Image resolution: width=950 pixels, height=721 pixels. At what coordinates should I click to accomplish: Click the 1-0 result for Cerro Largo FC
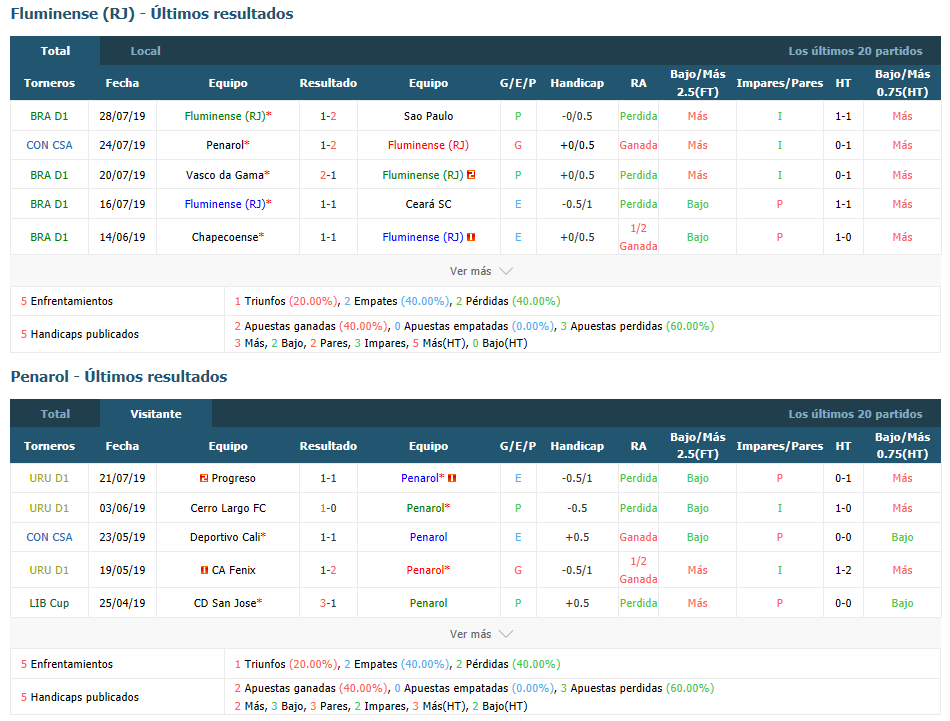coord(328,508)
